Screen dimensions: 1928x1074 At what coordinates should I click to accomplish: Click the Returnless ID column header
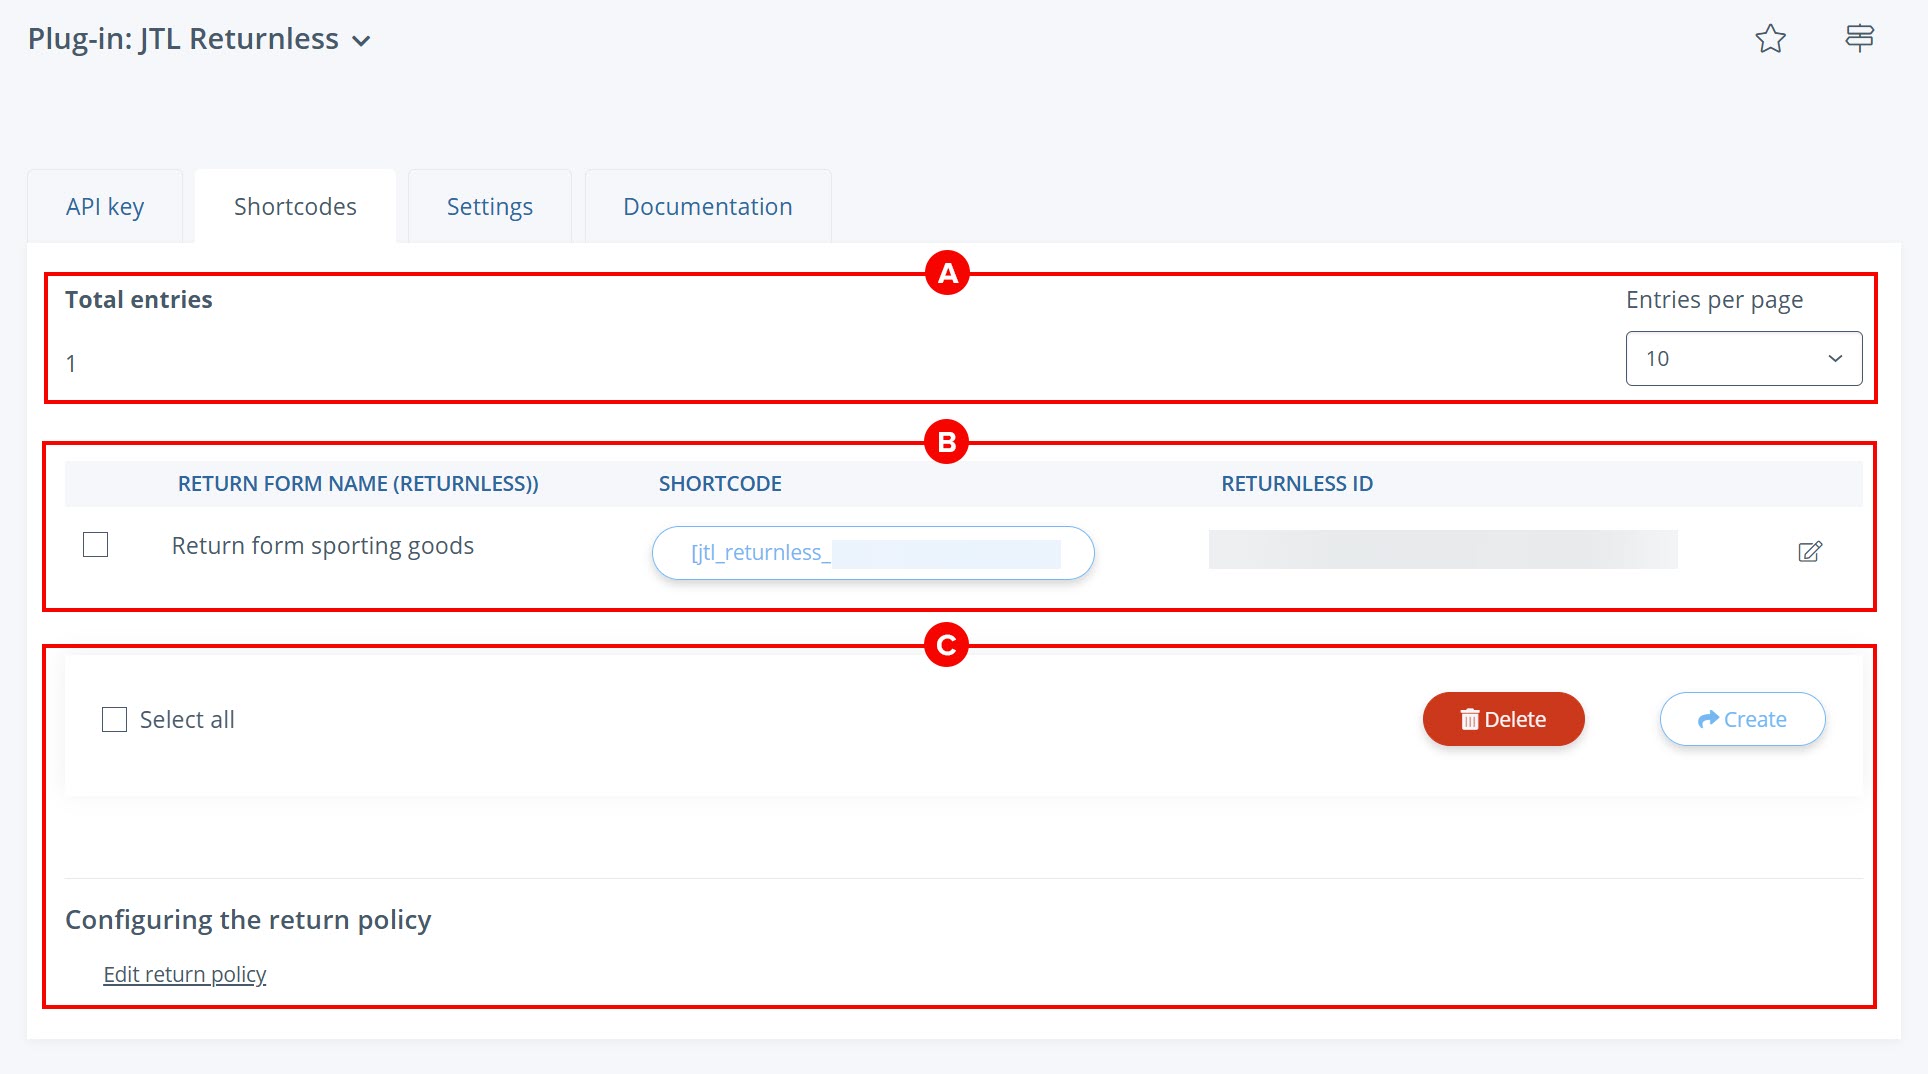click(1296, 484)
